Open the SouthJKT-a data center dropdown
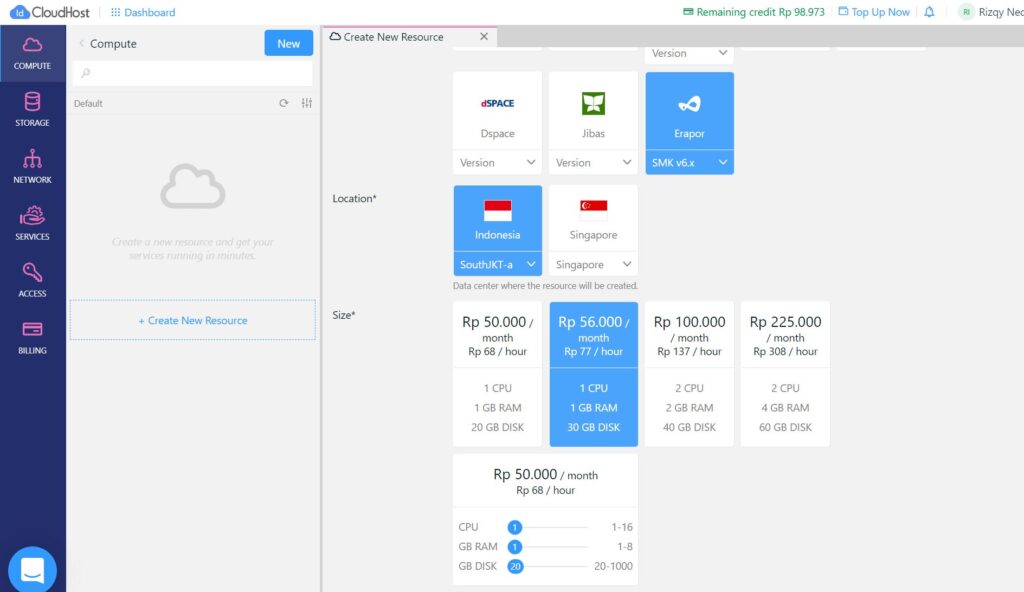 tap(497, 265)
